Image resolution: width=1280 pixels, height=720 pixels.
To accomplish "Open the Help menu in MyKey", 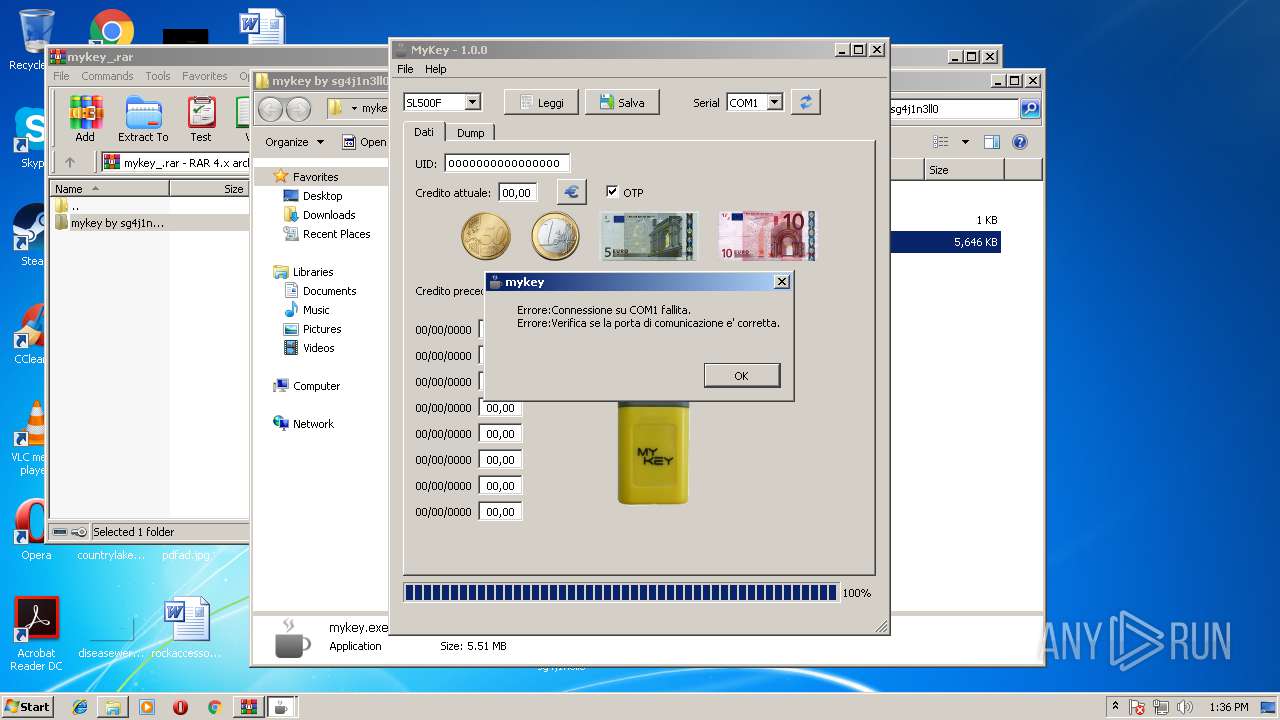I will tap(435, 69).
